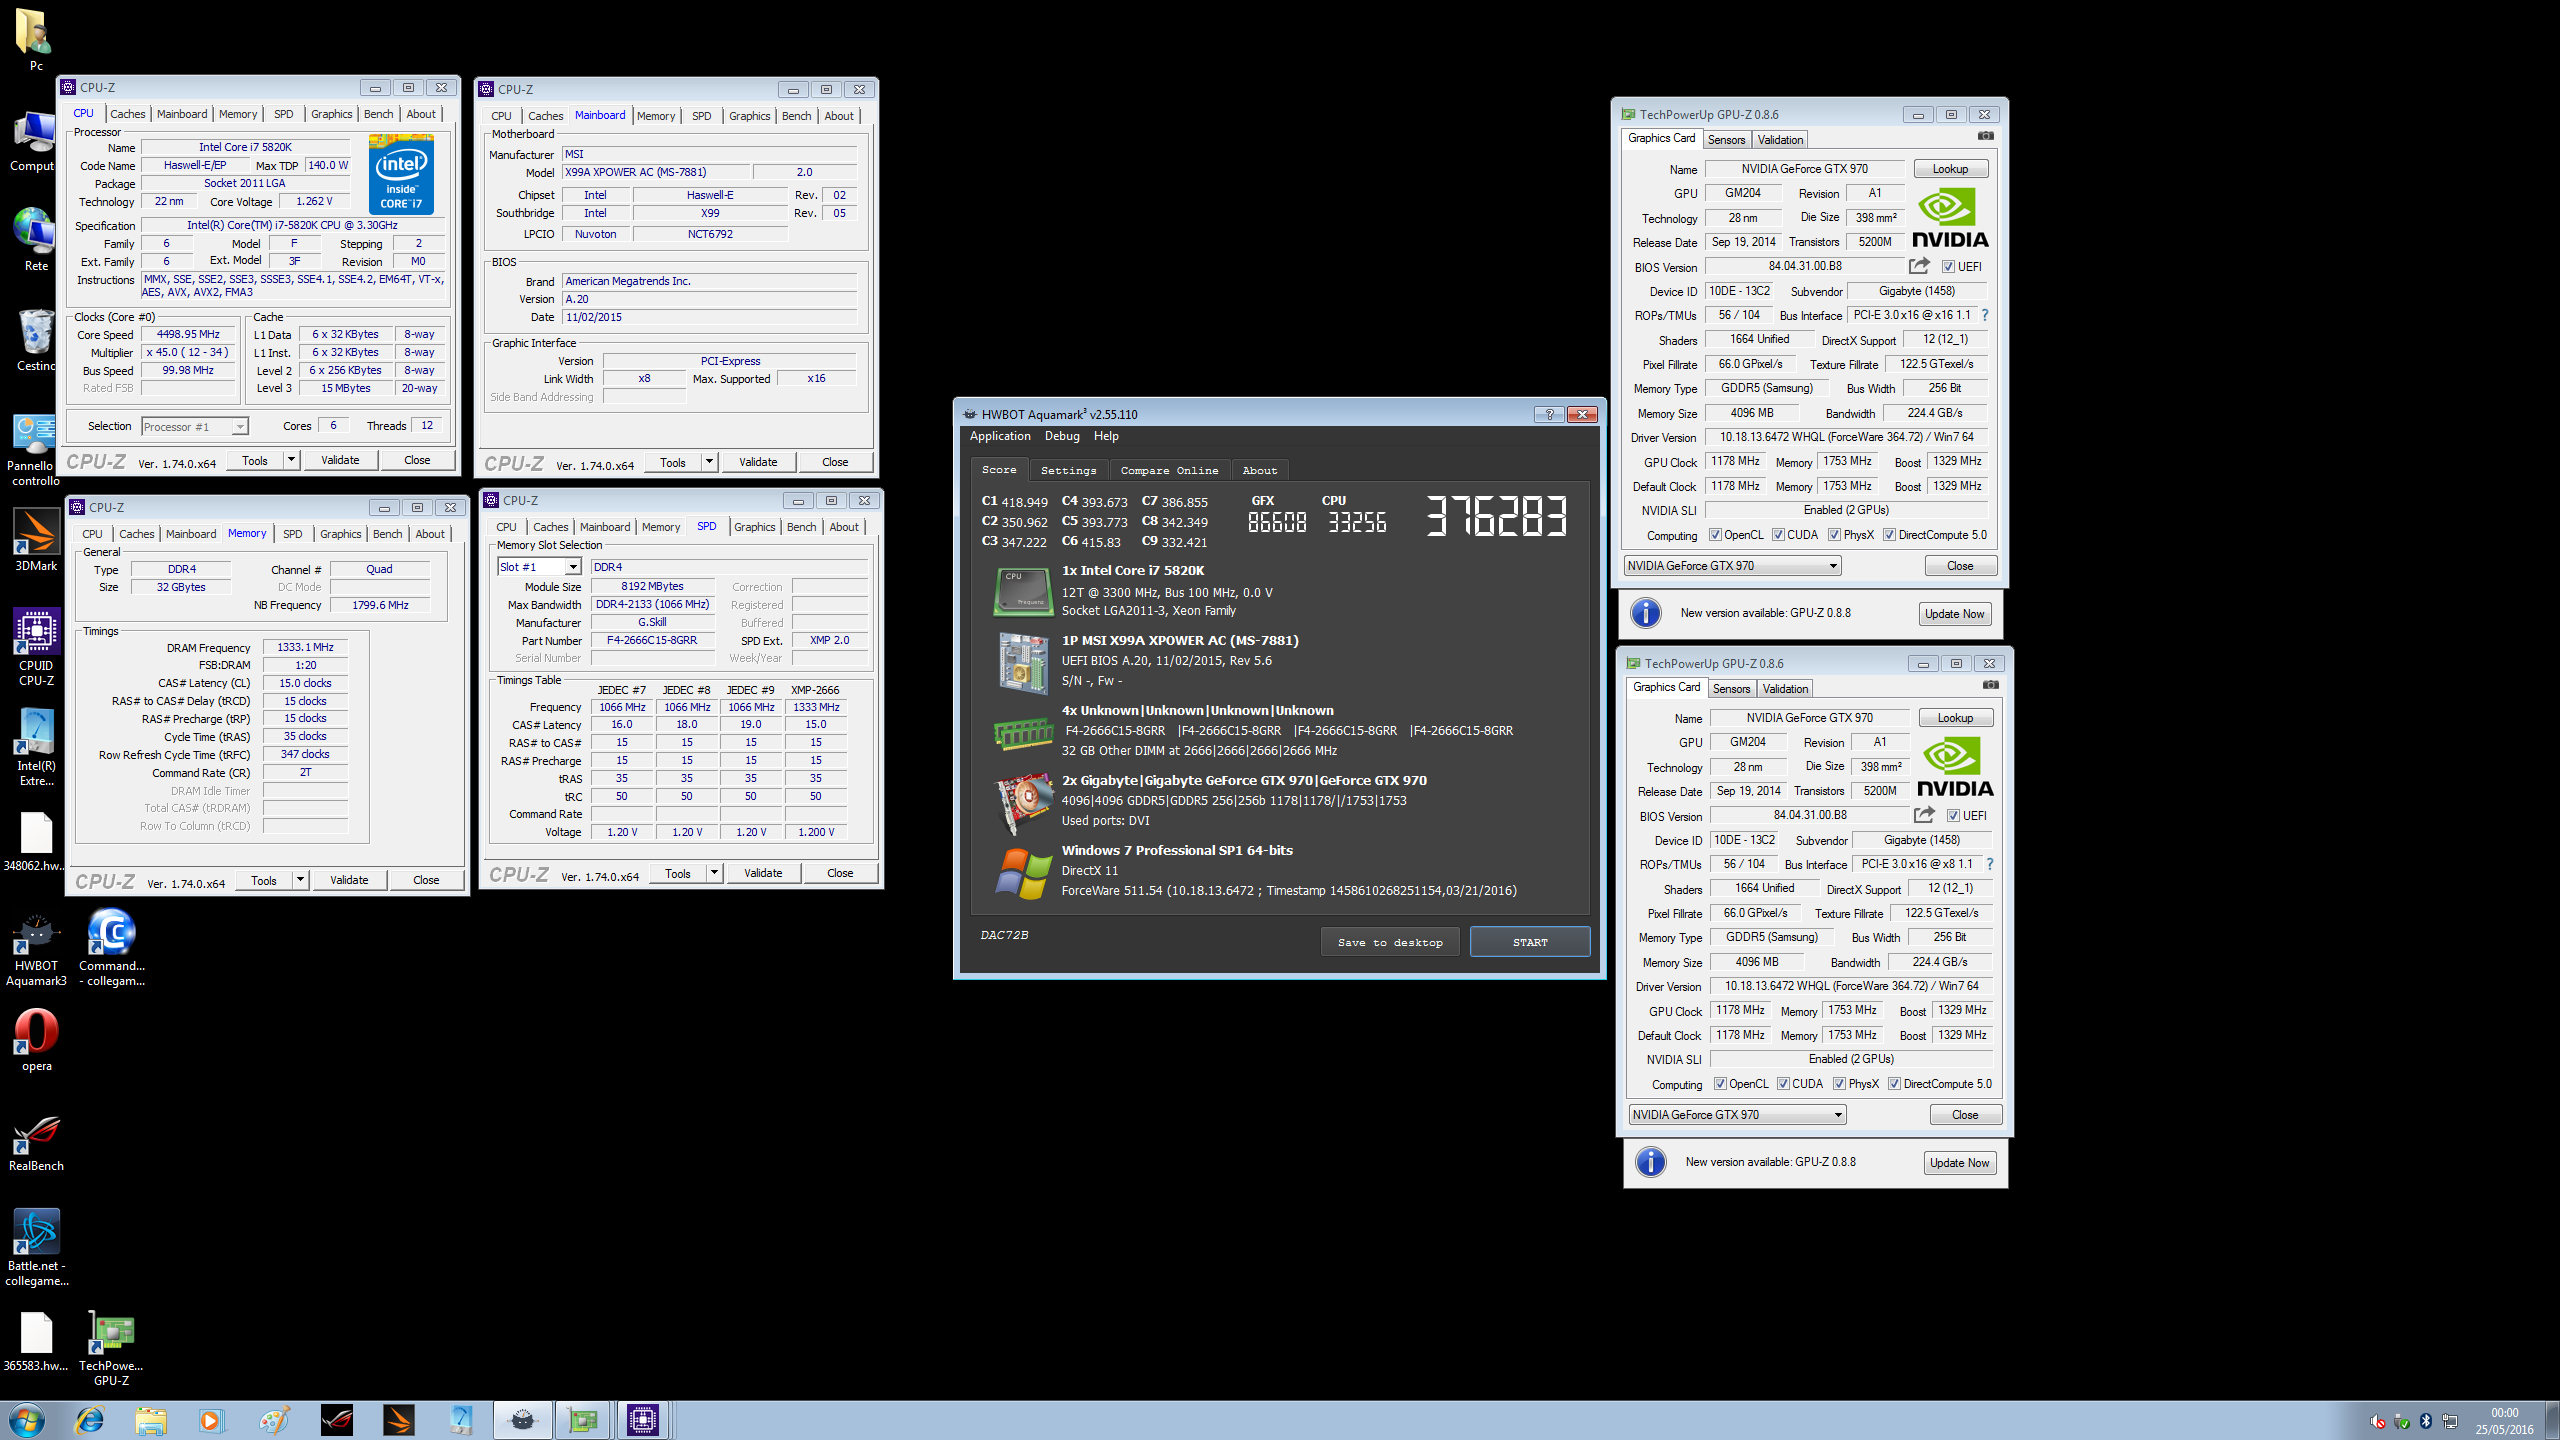Screen dimensions: 2560x1440
Task: Open the 365583.hw file on desktop
Action: click(36, 1341)
